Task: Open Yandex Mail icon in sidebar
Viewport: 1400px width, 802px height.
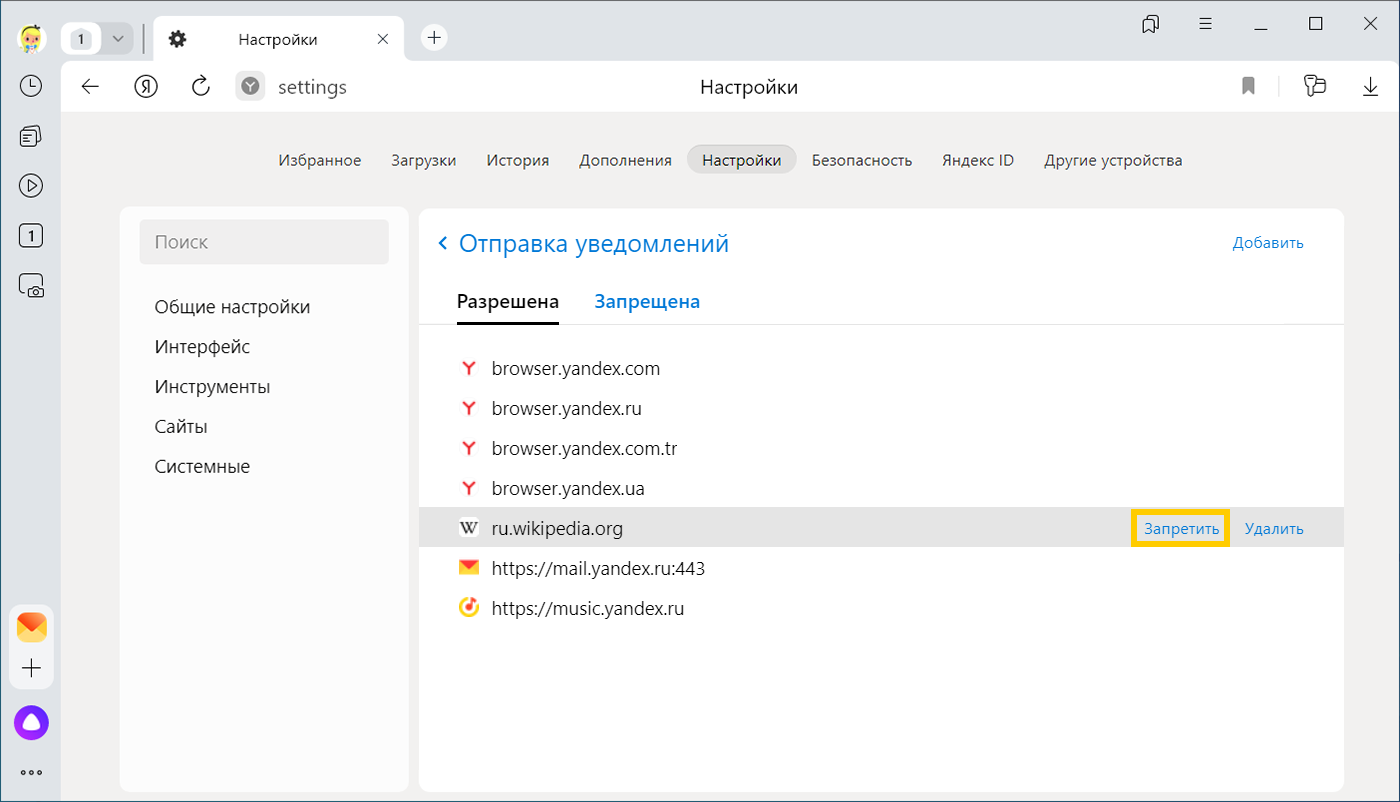Action: pyautogui.click(x=31, y=628)
